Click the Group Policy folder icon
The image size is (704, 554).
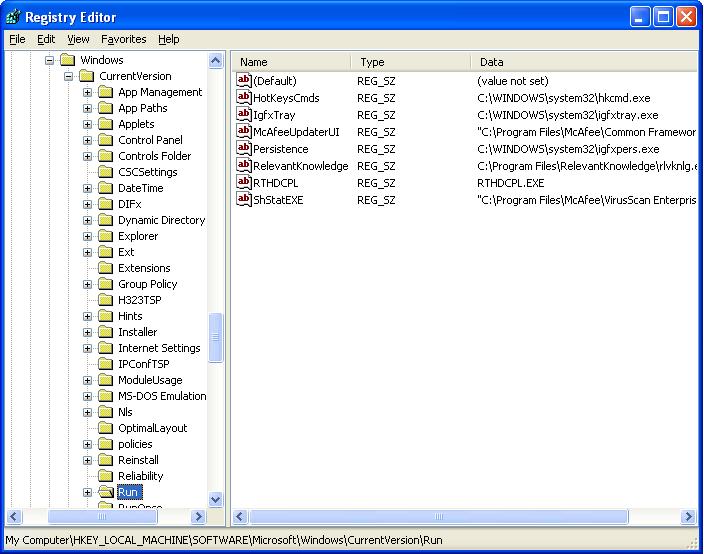(106, 284)
